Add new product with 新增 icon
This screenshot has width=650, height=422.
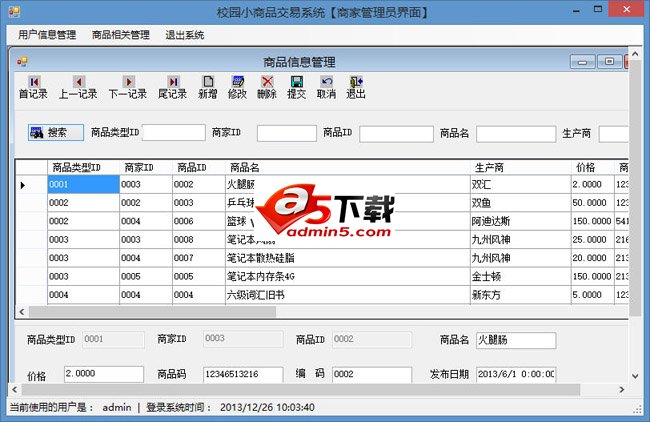pyautogui.click(x=208, y=87)
